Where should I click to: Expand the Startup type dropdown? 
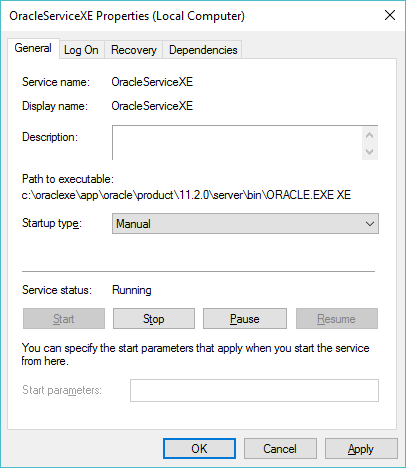(x=245, y=224)
